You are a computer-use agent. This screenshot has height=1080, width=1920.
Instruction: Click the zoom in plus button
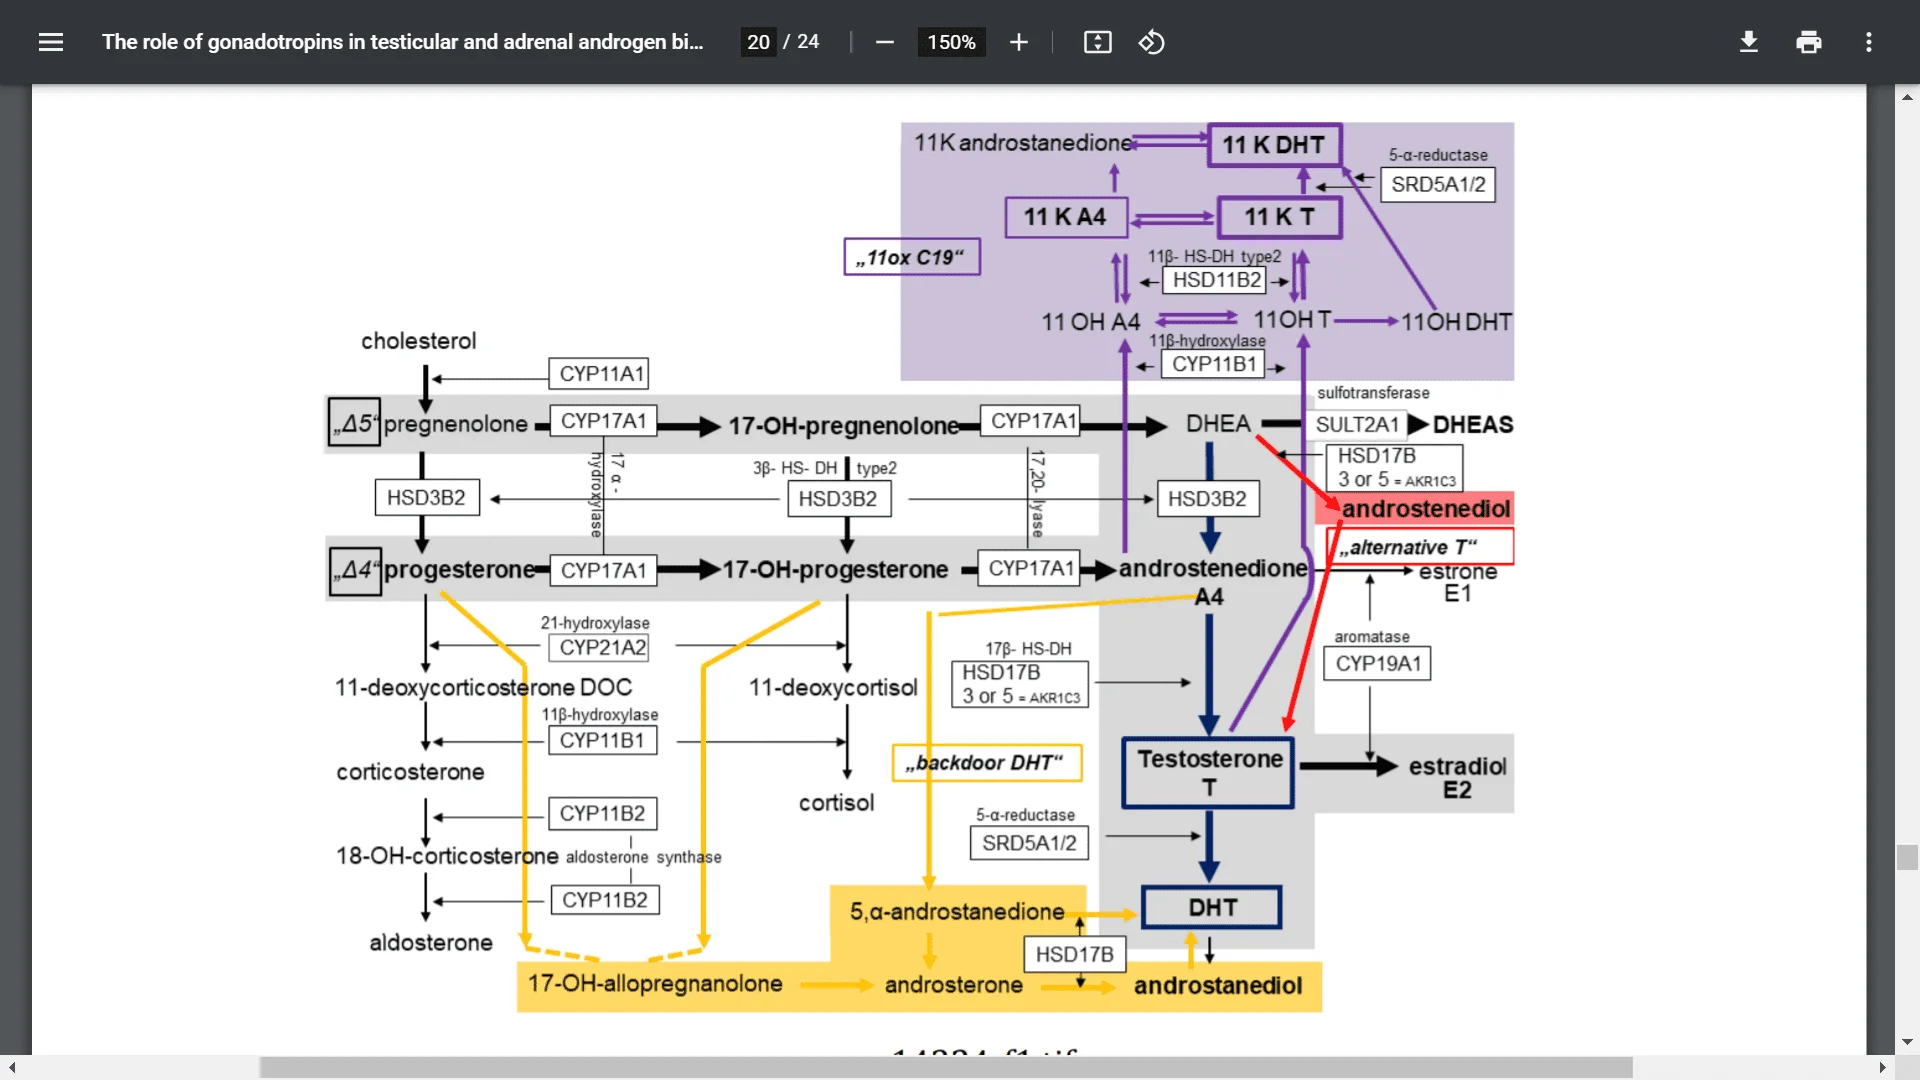1018,42
